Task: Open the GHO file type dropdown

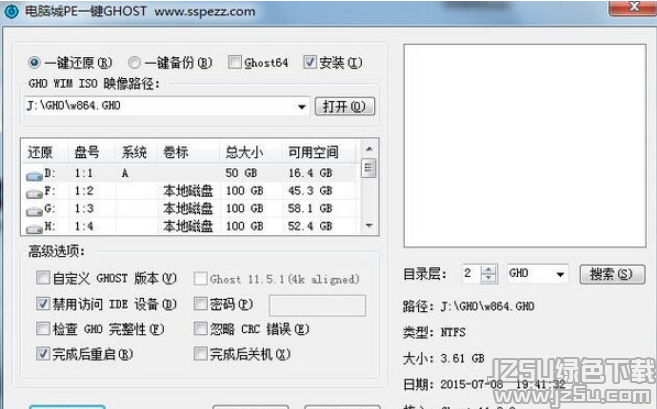Action: tap(560, 274)
